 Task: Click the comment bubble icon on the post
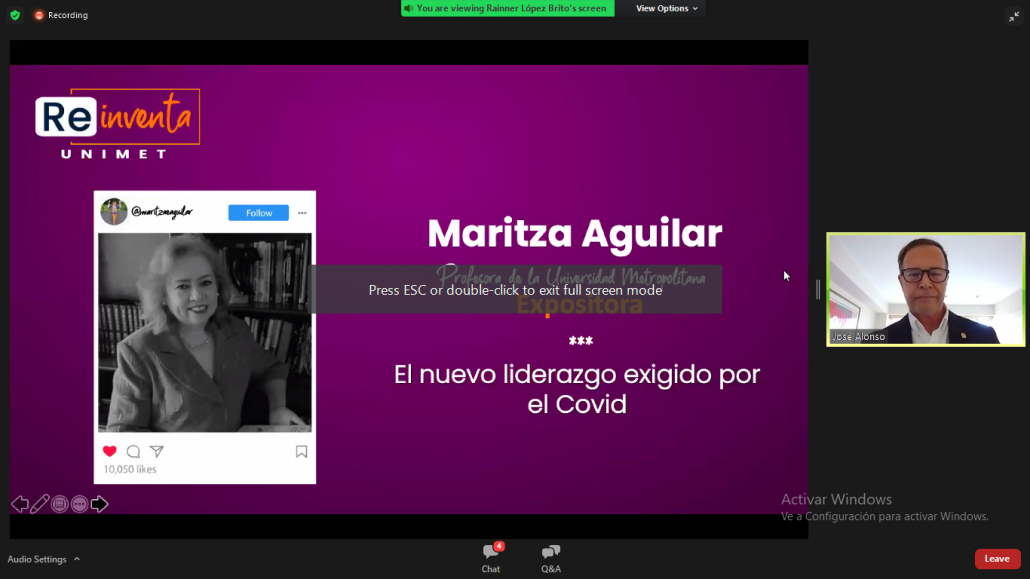point(133,452)
